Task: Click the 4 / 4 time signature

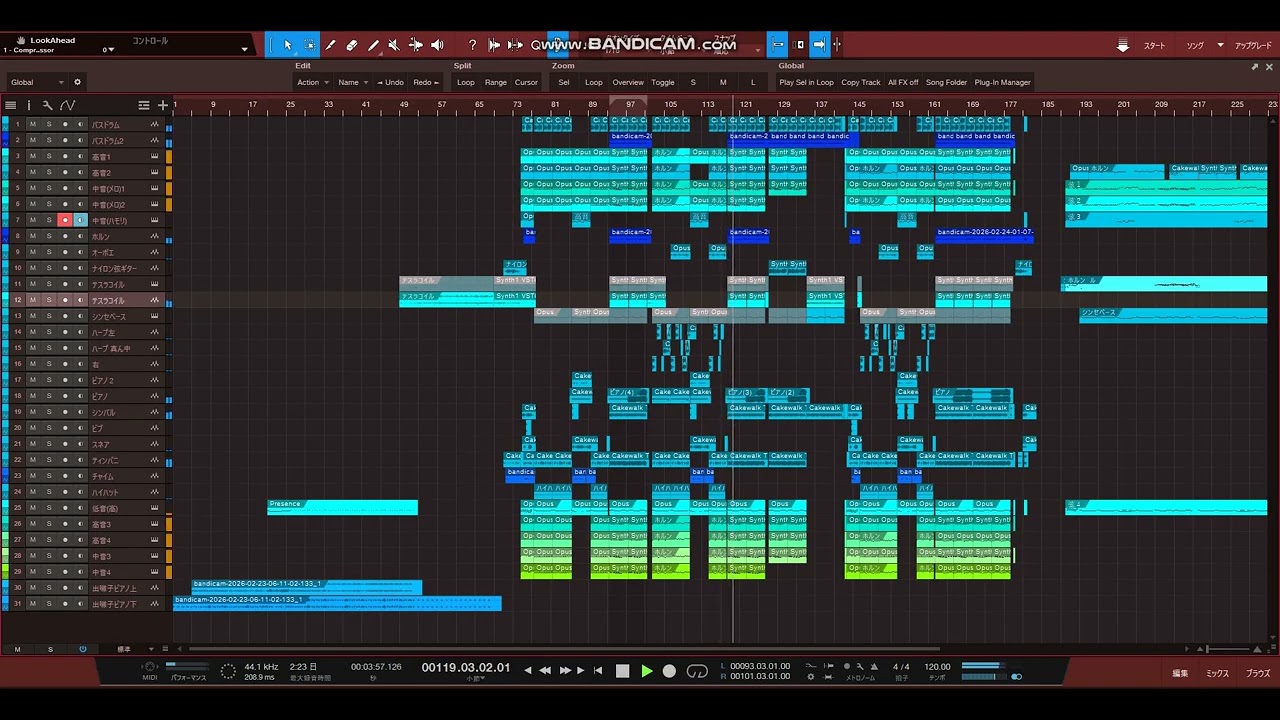Action: (x=901, y=667)
